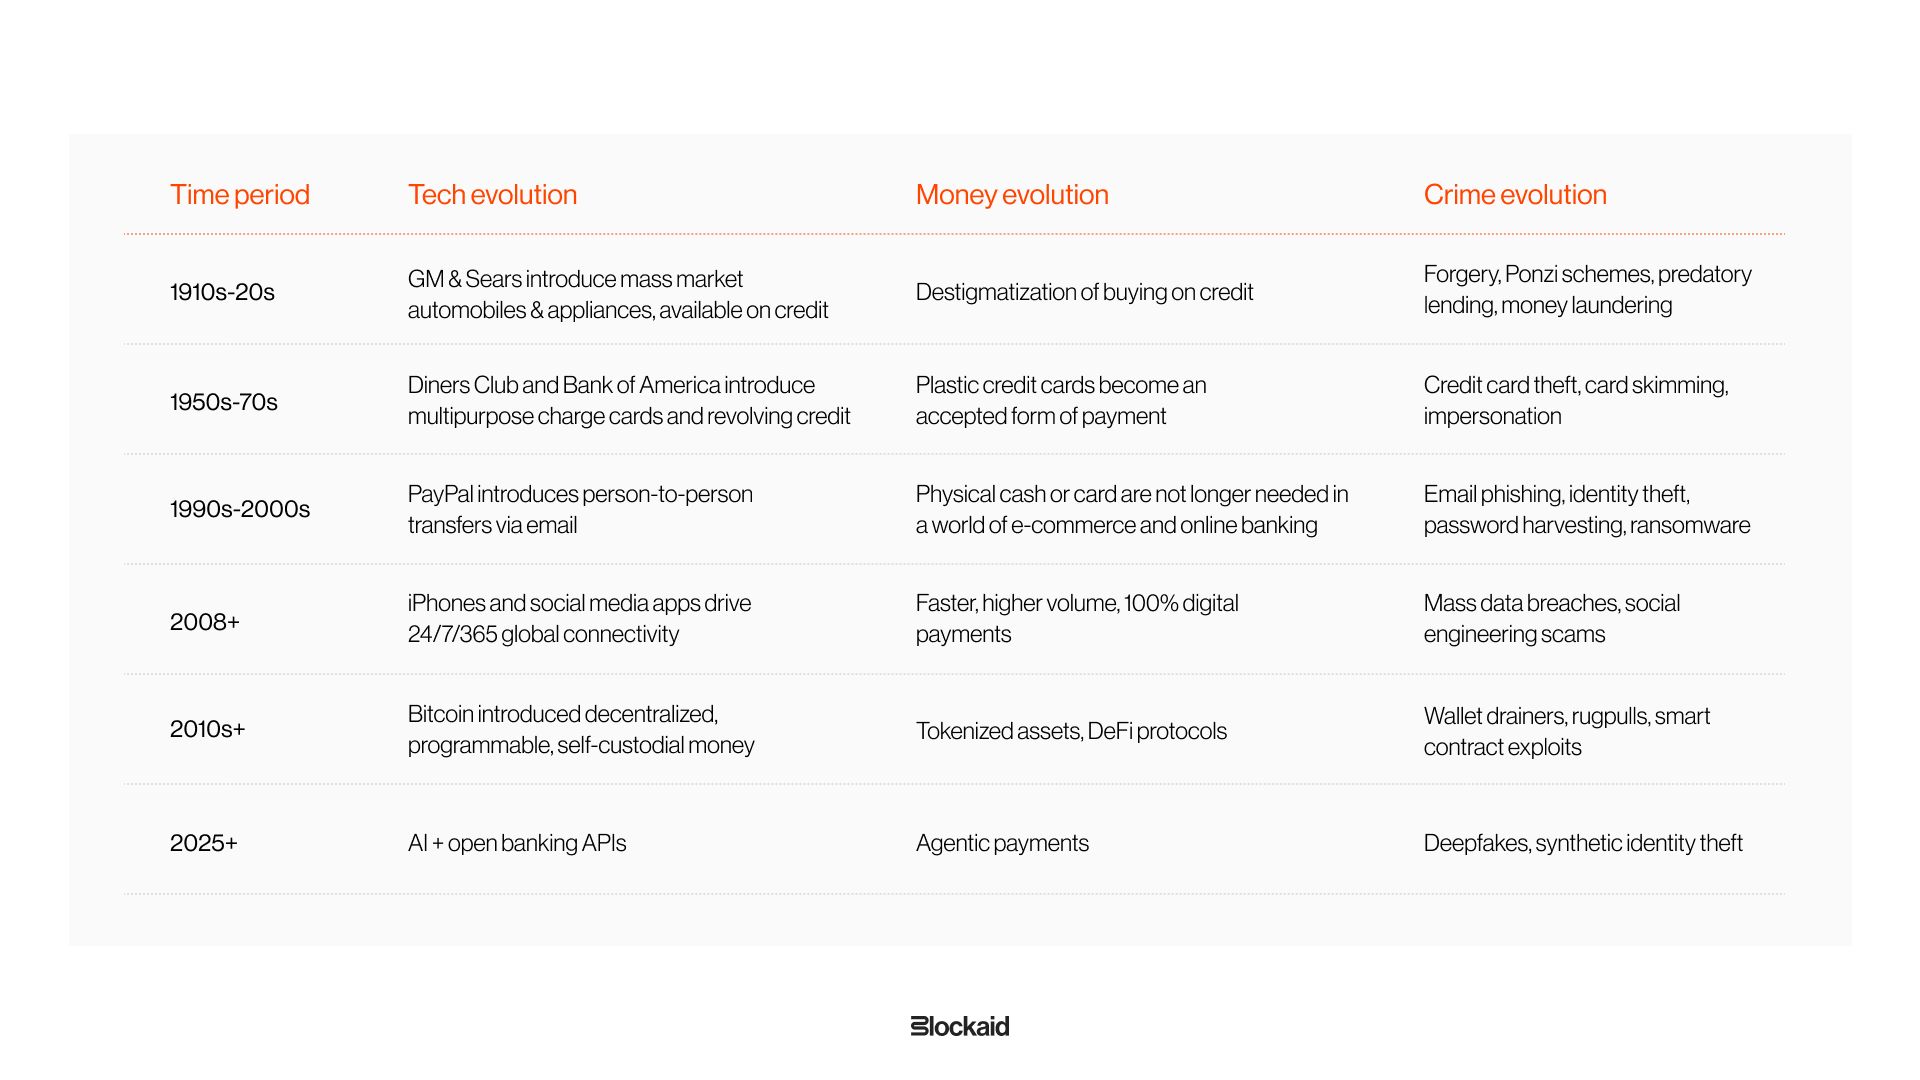The height and width of the screenshot is (1080, 1920).
Task: Click the Blockaid logo at the bottom
Action: pyautogui.click(x=960, y=1026)
